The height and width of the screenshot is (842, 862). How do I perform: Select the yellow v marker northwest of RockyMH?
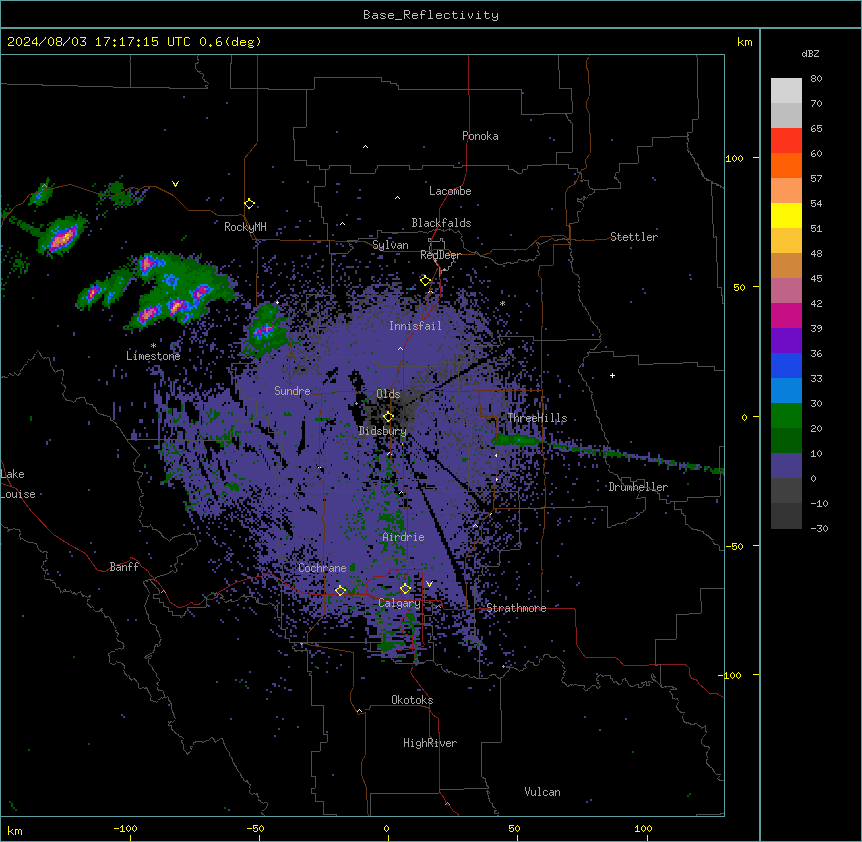click(175, 184)
